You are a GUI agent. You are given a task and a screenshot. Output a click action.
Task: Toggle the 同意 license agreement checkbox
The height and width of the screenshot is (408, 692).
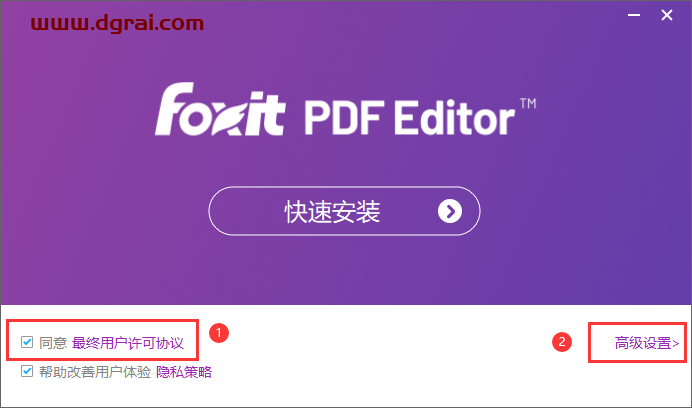tap(27, 342)
